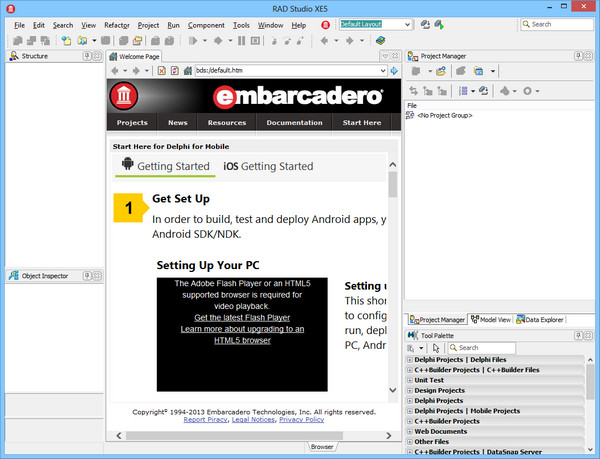Click the Tool Palette pointer arrow icon
Image resolution: width=600 pixels, height=459 pixels.
437,348
